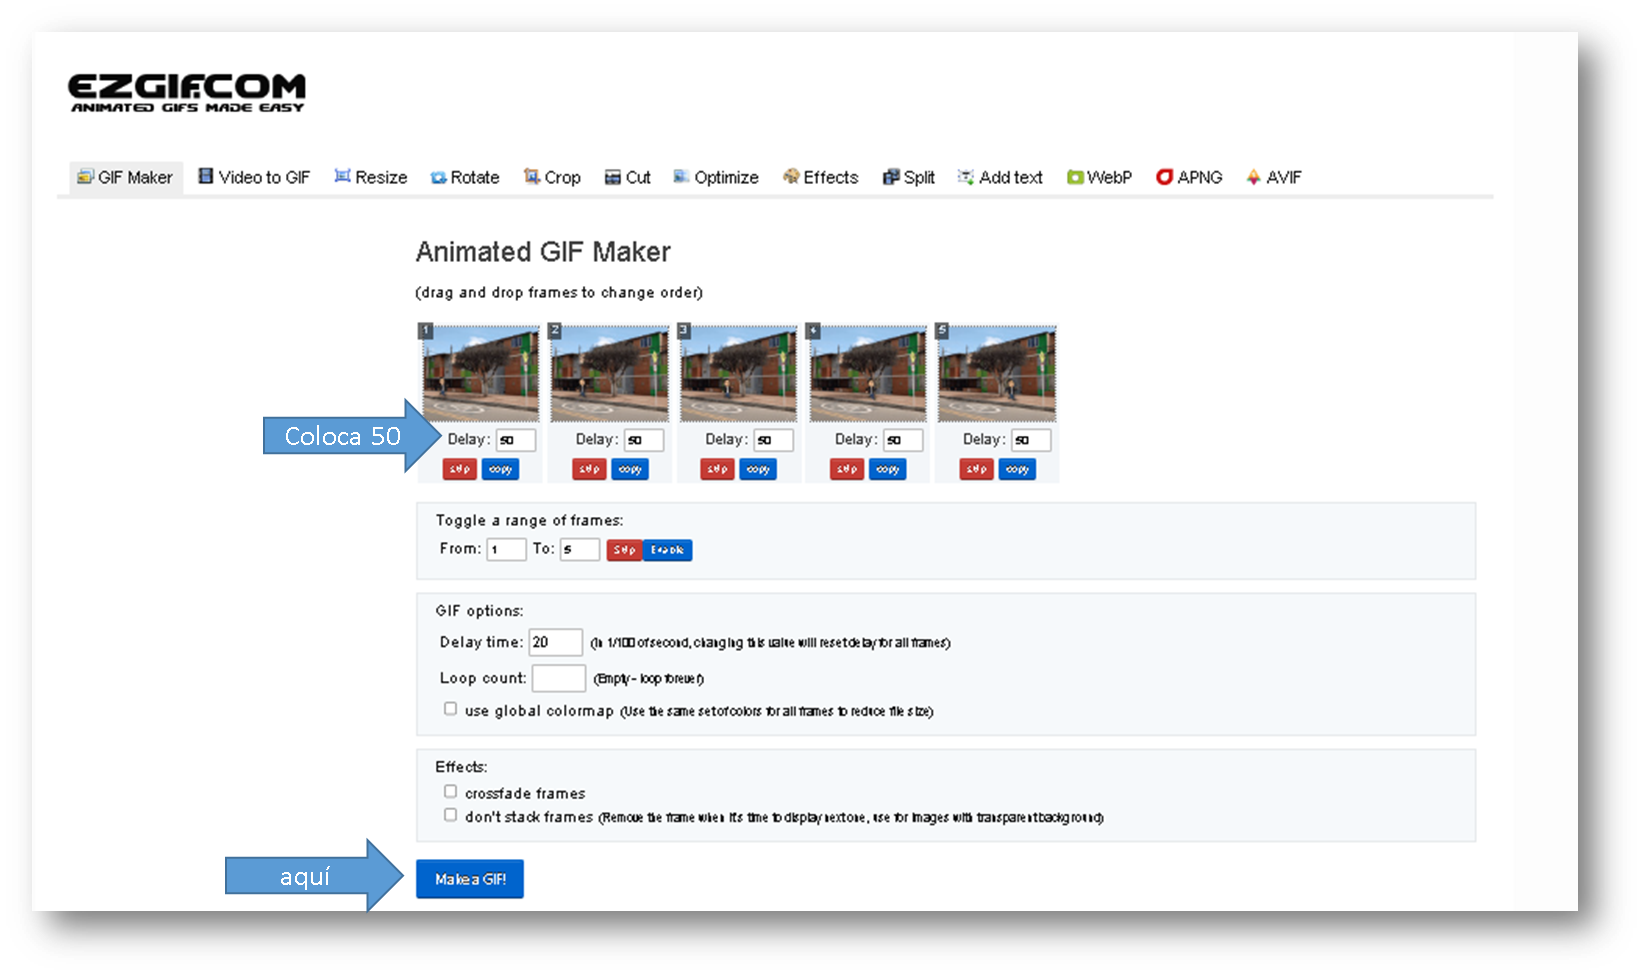Open the Rotate tool
The height and width of the screenshot is (976, 1643).
pos(465,177)
